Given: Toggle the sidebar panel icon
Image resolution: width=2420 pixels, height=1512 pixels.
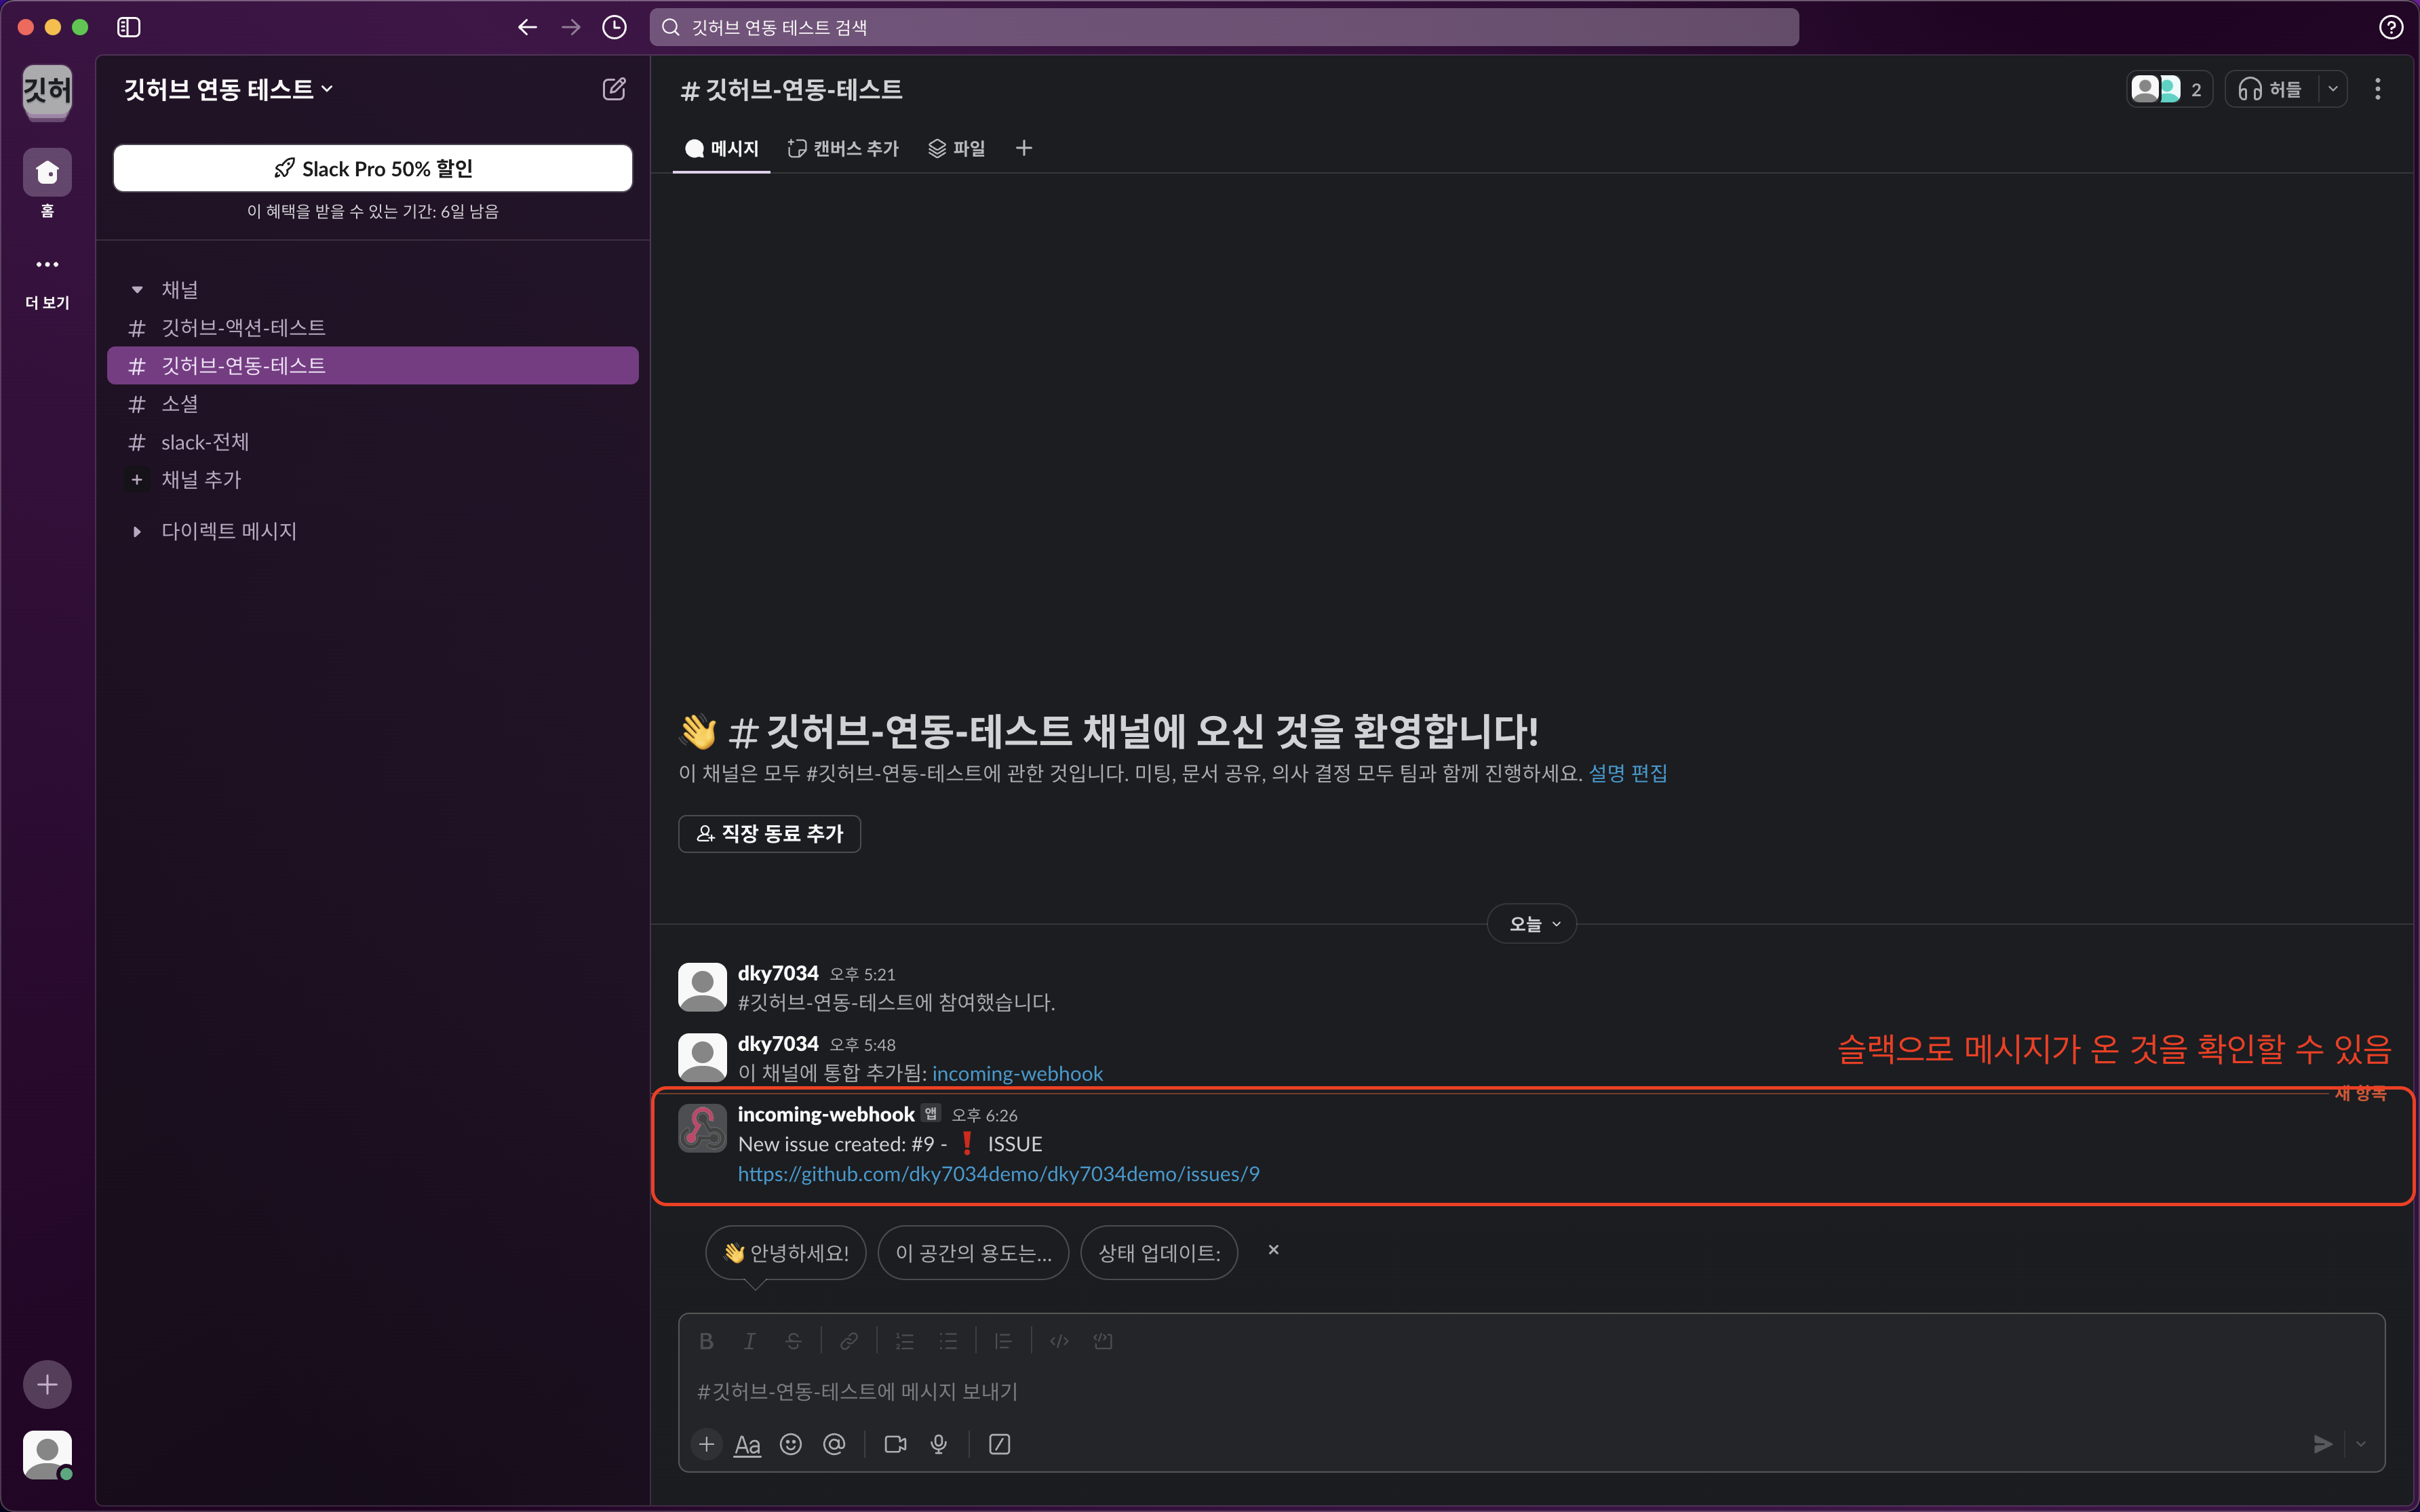Looking at the screenshot, I should point(128,27).
